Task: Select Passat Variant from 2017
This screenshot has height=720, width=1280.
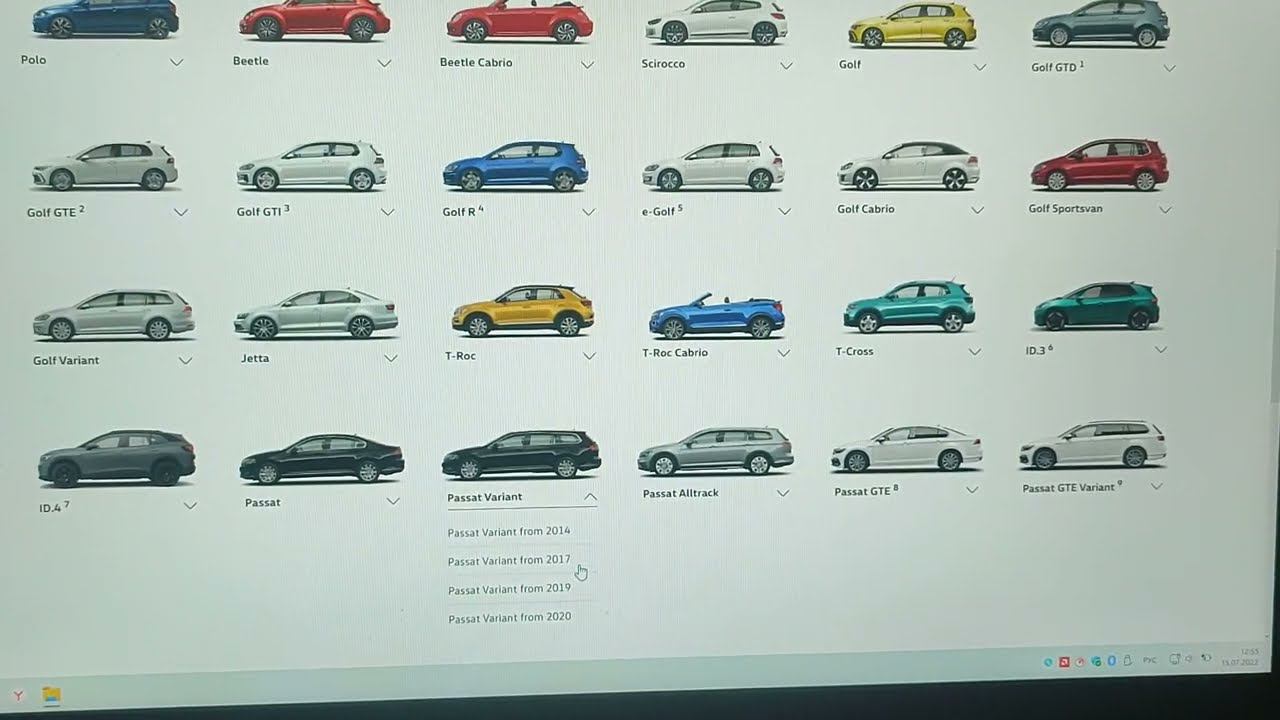Action: pyautogui.click(x=509, y=561)
